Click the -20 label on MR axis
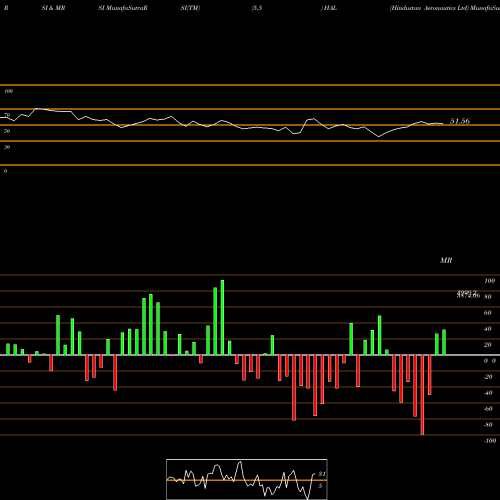This screenshot has height=500, width=500. pos(488,377)
